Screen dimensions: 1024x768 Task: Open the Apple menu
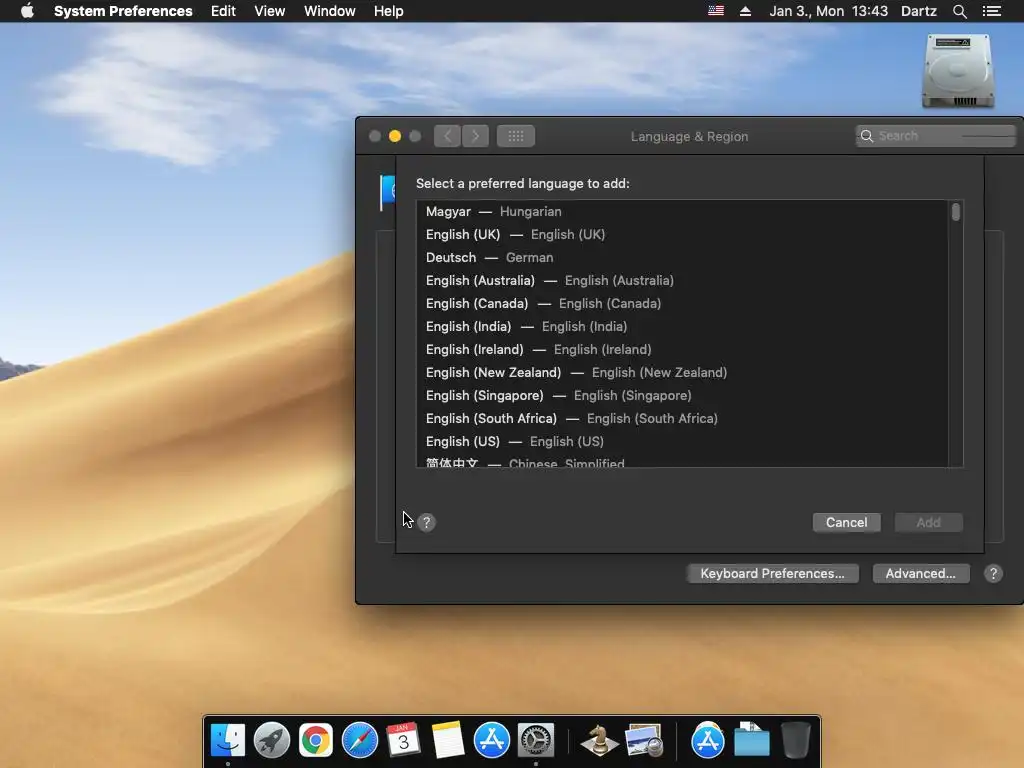pos(27,11)
